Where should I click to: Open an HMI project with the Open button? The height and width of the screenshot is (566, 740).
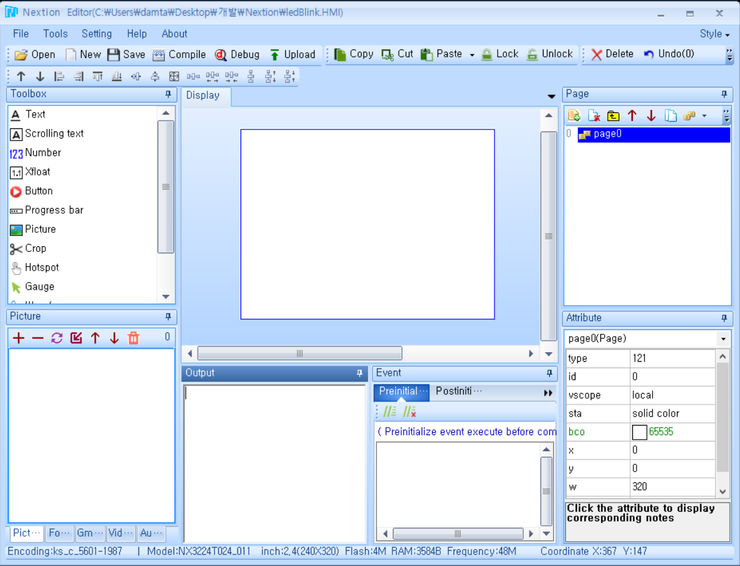[35, 55]
